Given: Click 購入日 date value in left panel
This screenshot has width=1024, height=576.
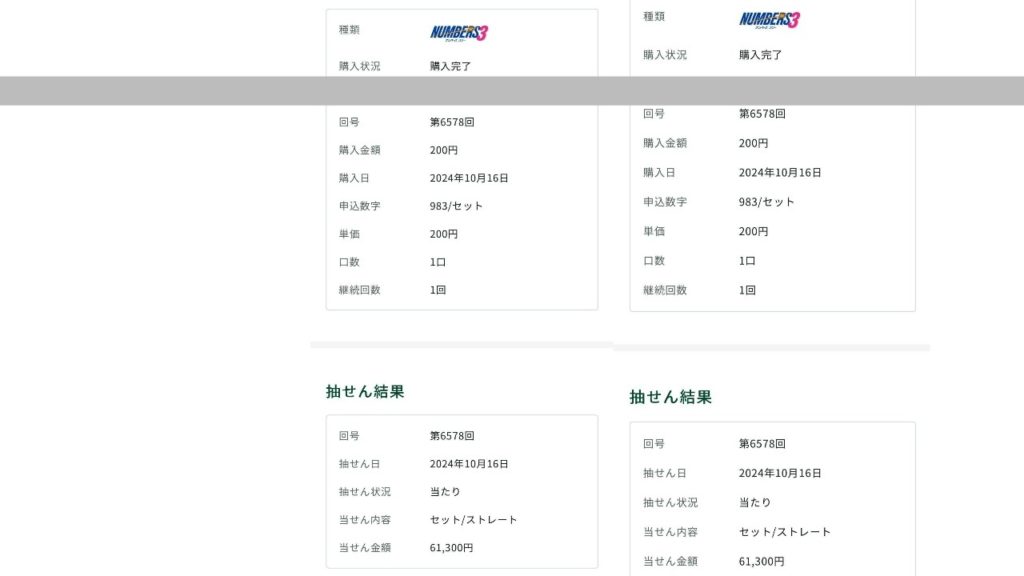Looking at the screenshot, I should tap(469, 178).
